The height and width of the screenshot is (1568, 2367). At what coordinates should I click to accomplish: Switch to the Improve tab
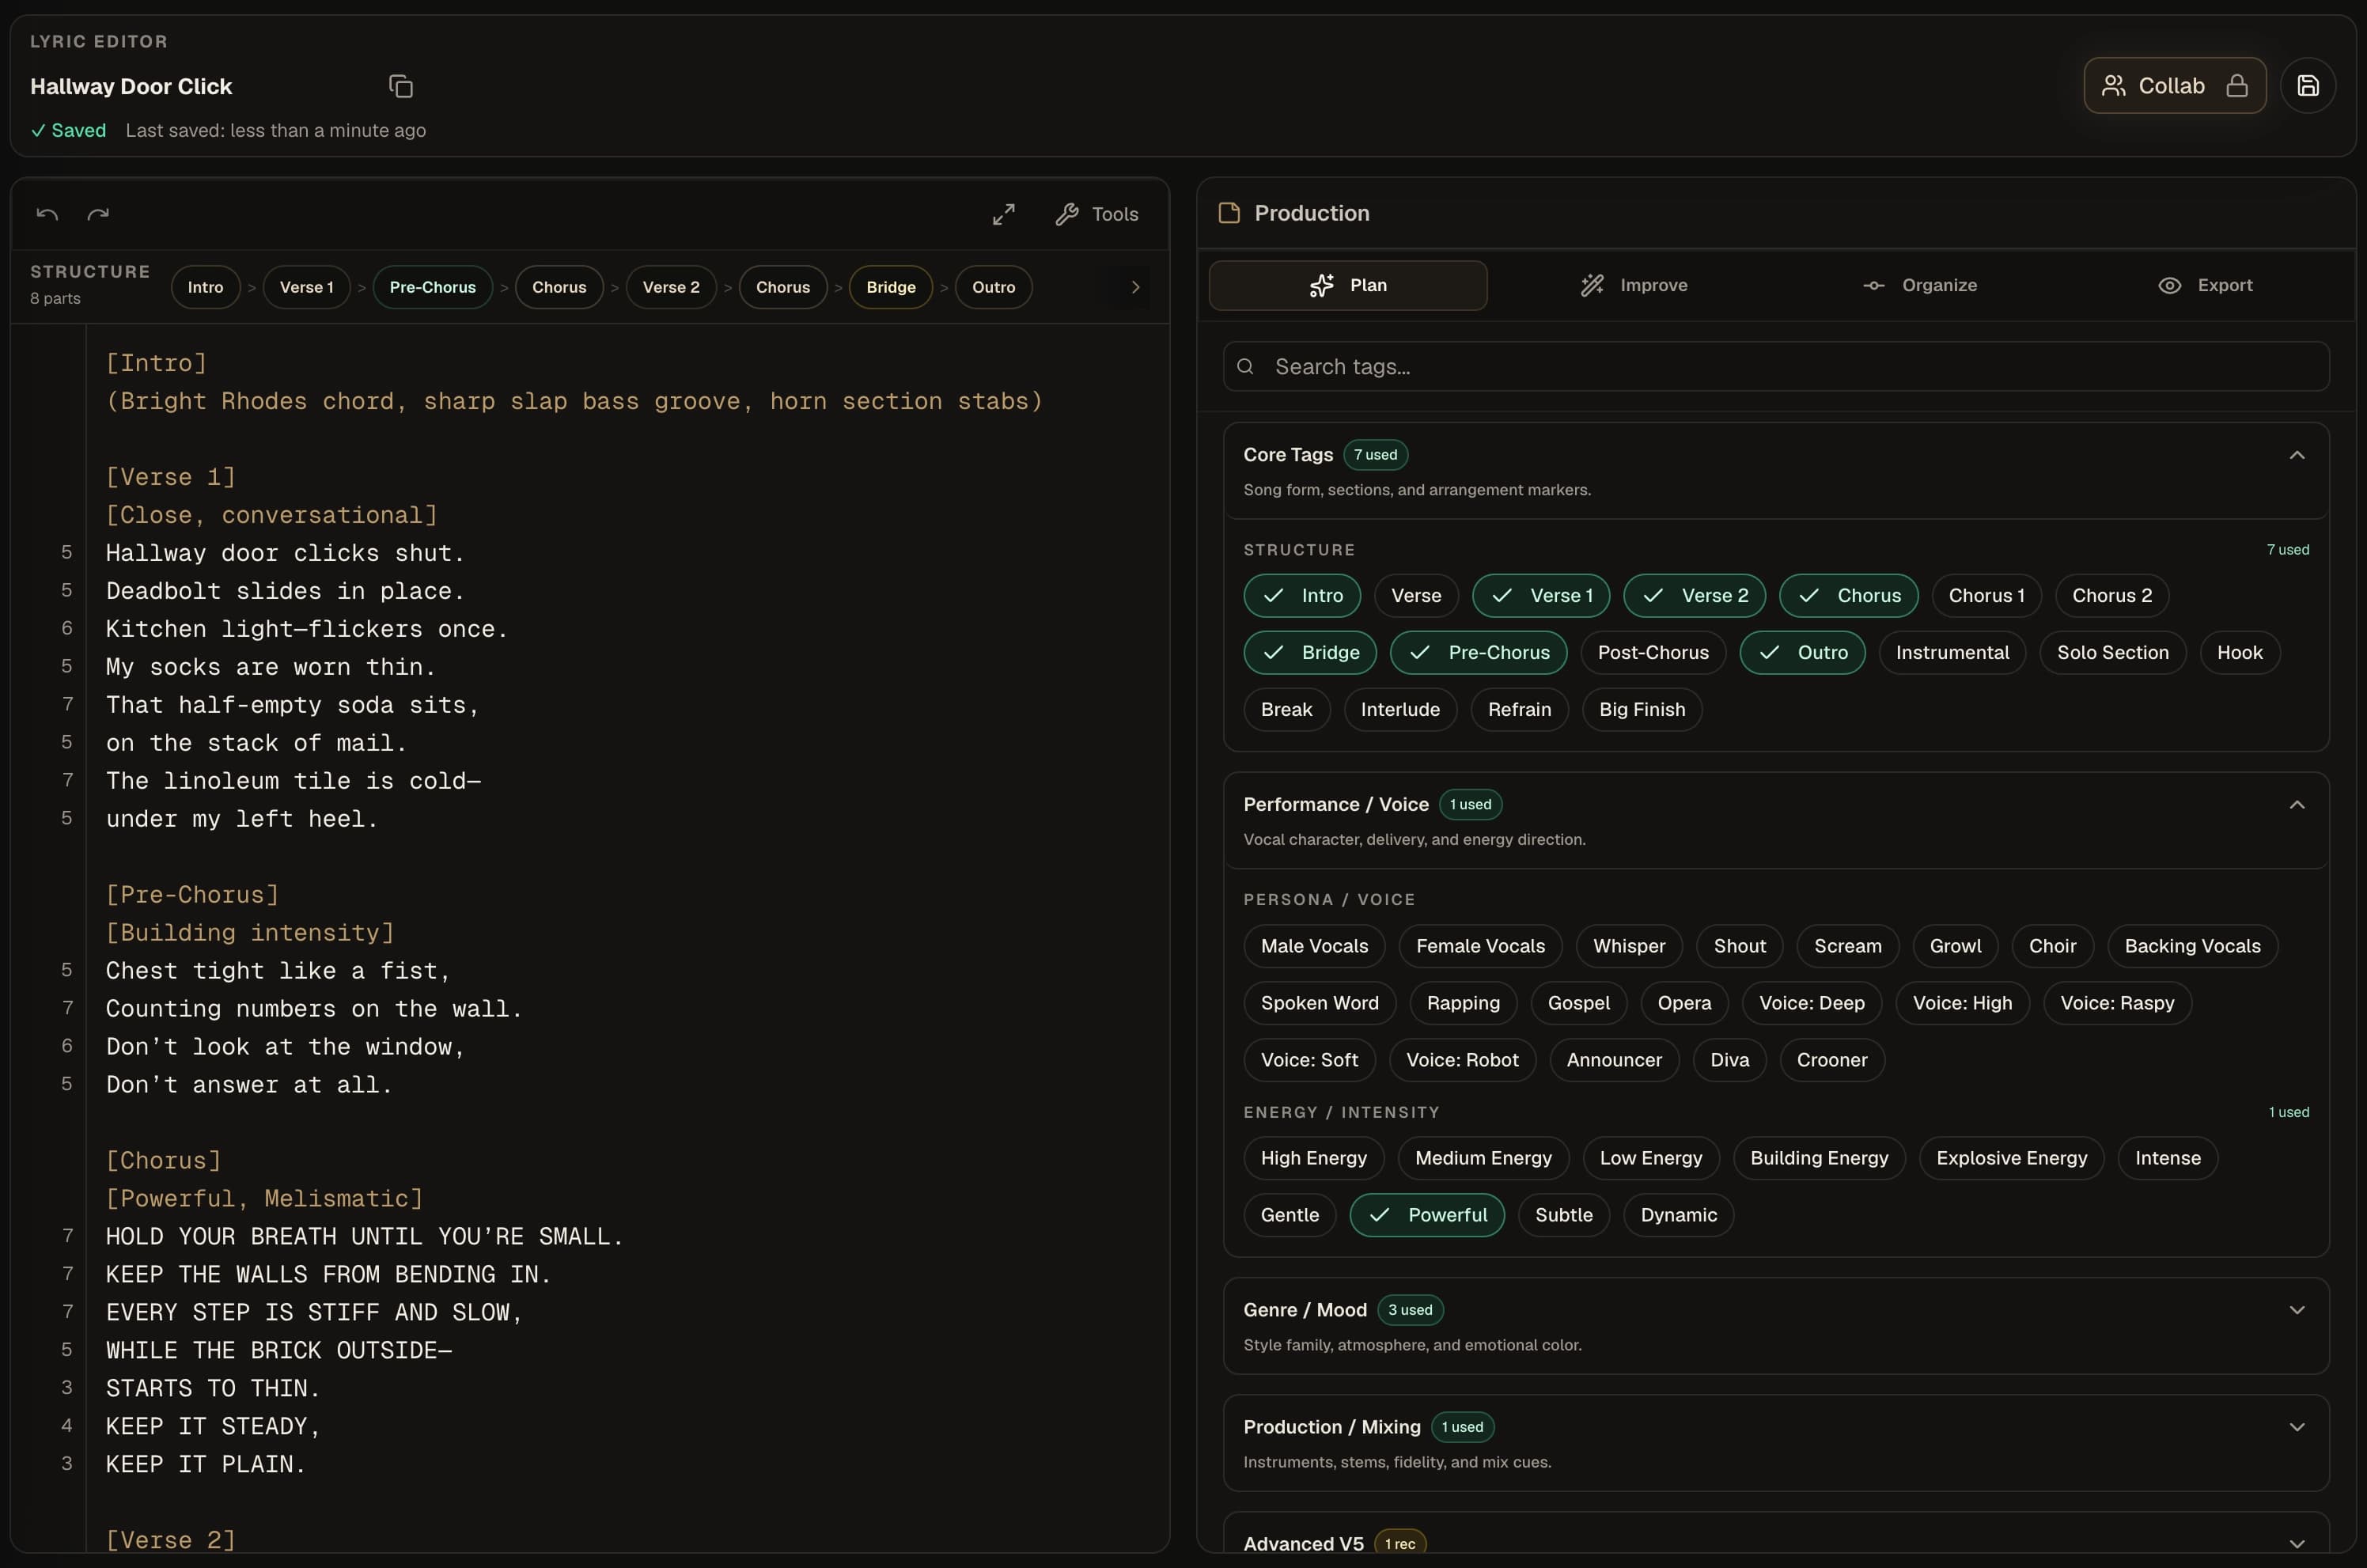[1634, 285]
